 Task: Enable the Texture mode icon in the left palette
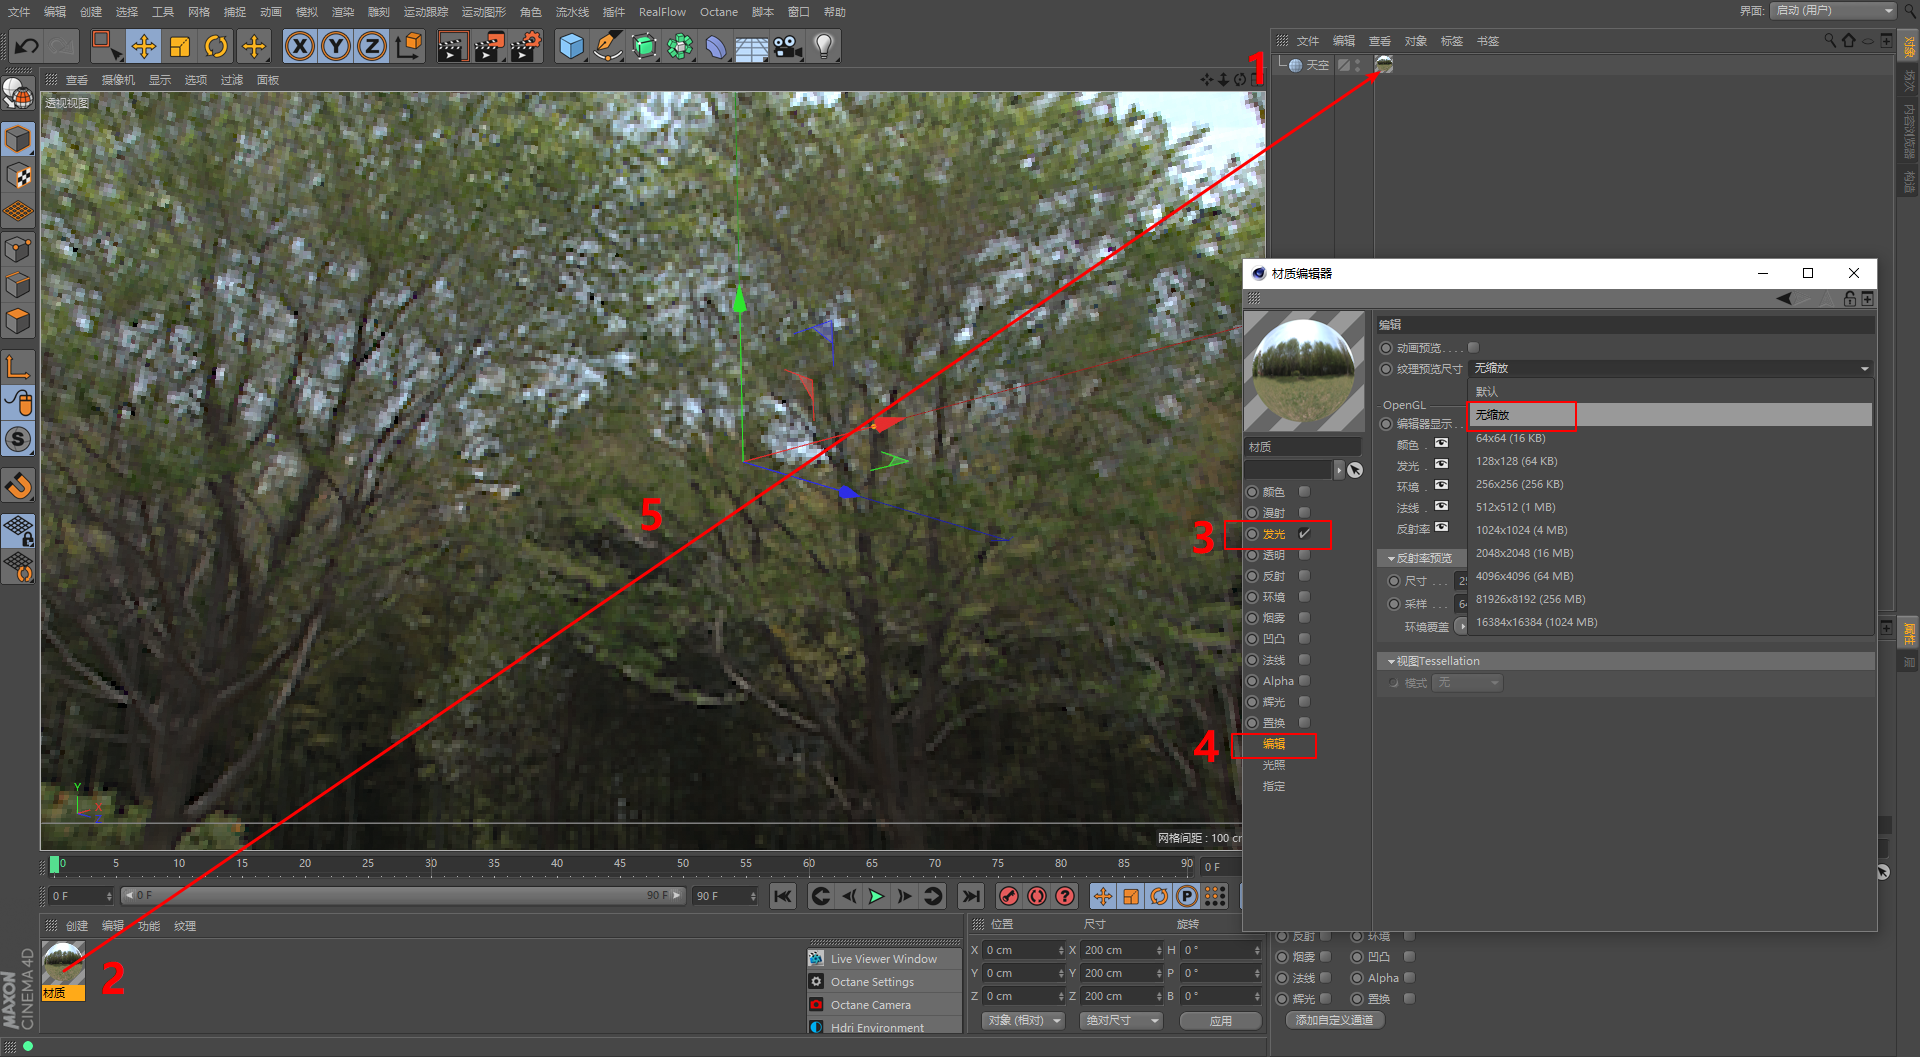[x=19, y=176]
